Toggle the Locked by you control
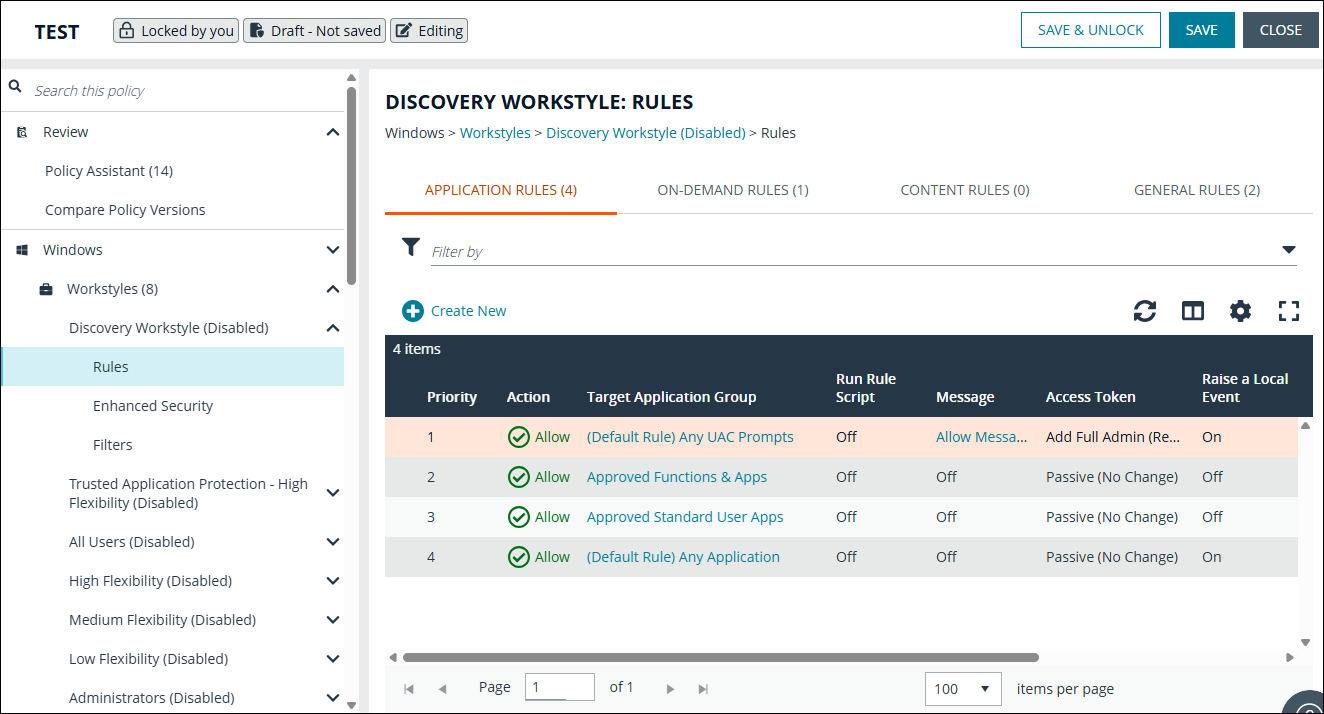This screenshot has width=1324, height=714. 175,30
